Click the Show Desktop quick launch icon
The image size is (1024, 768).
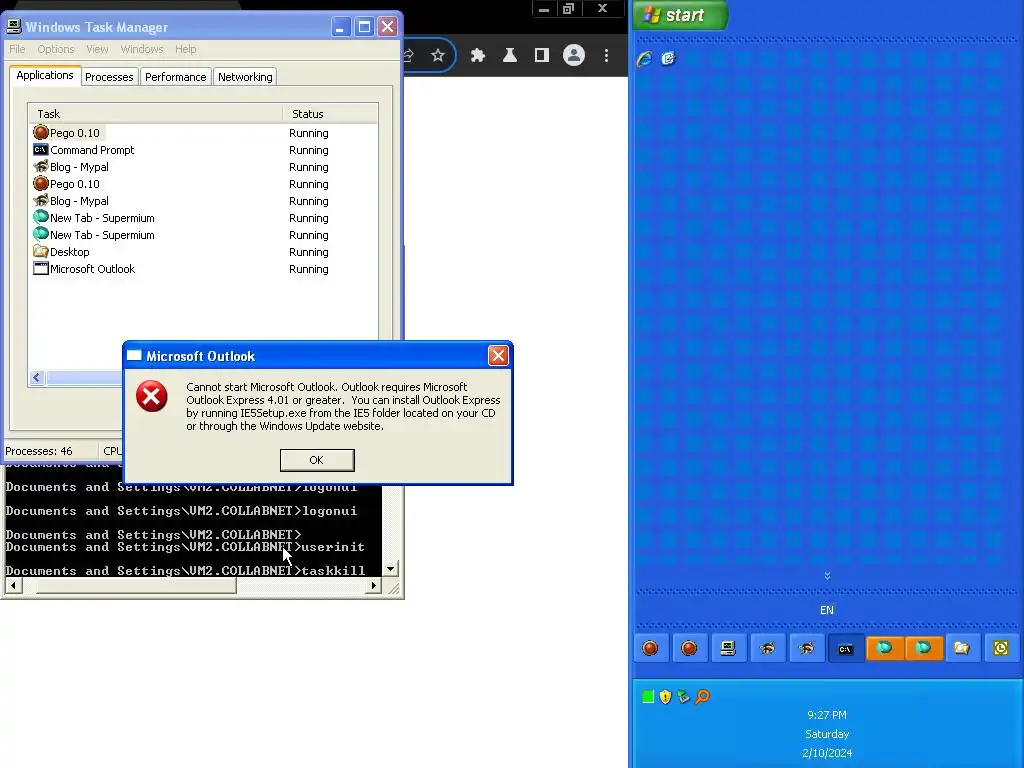click(668, 59)
